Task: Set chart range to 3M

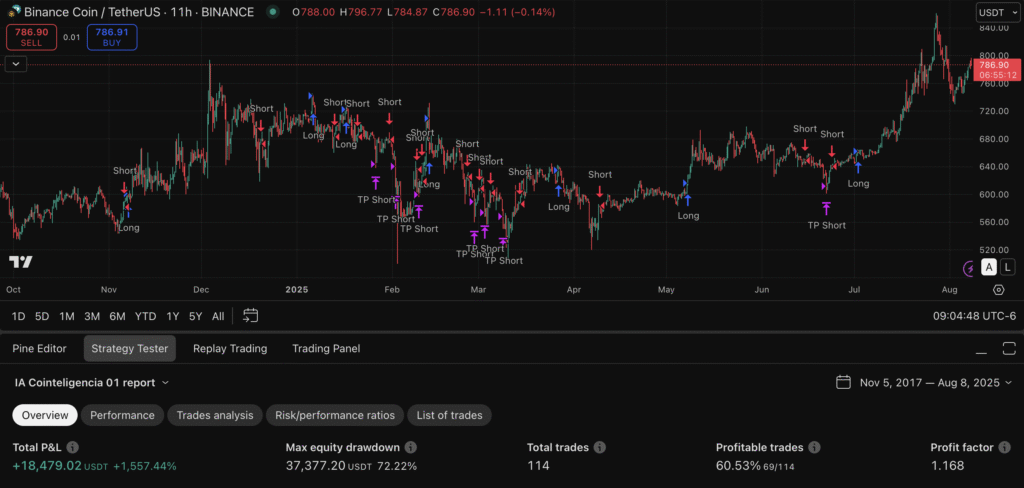Action: point(92,316)
